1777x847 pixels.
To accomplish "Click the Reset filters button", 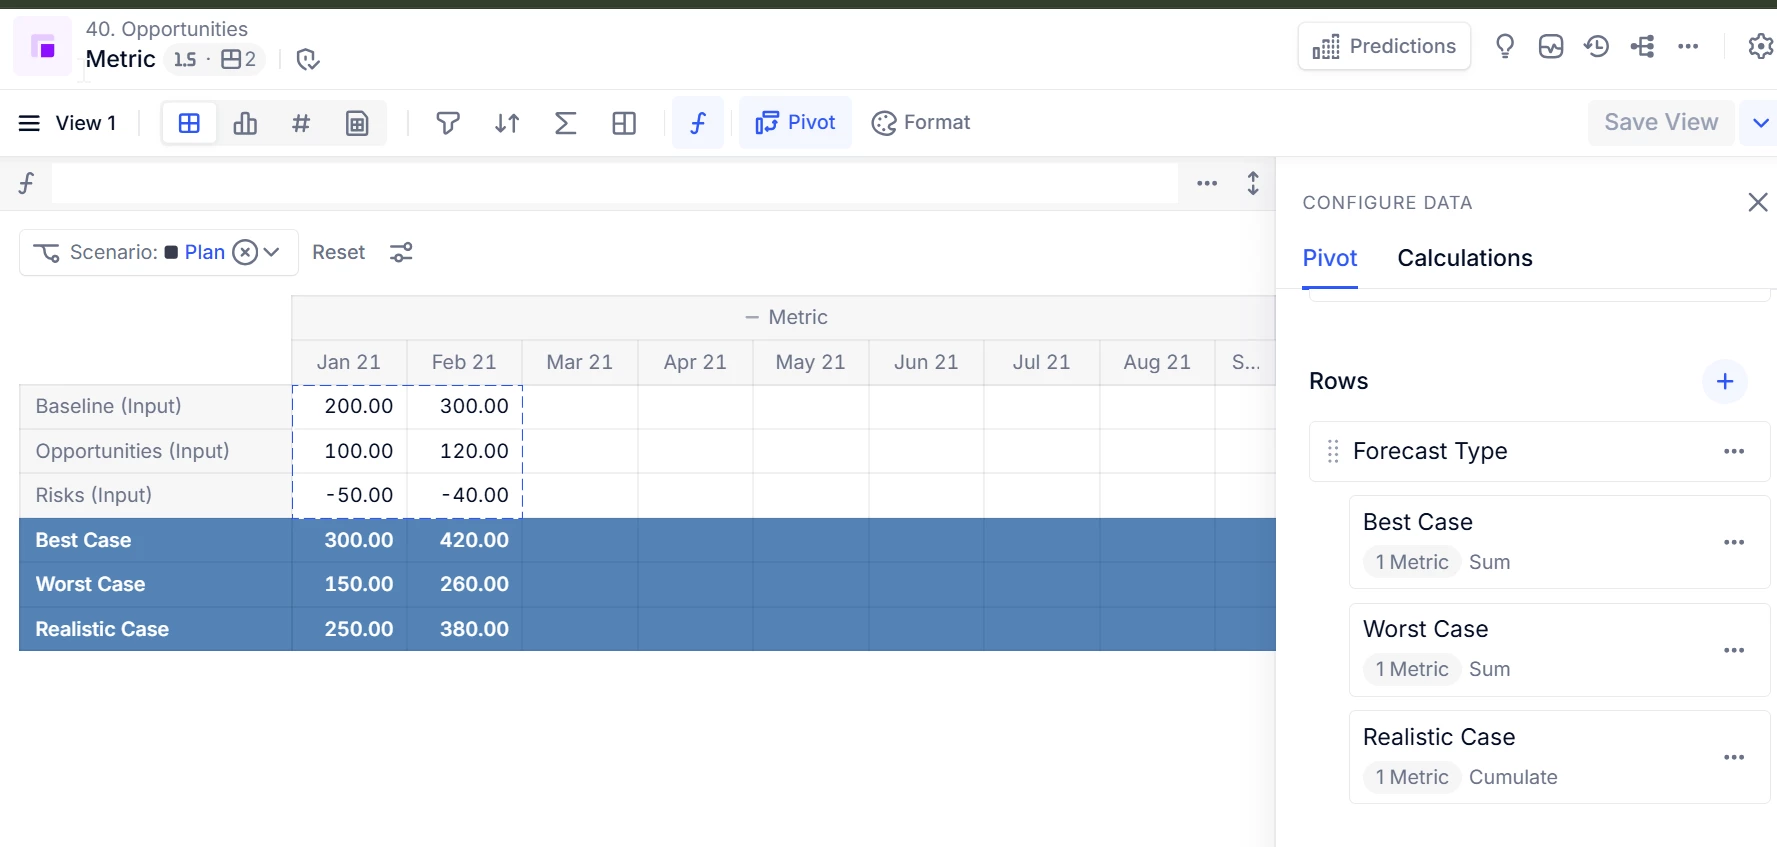I will tap(339, 252).
